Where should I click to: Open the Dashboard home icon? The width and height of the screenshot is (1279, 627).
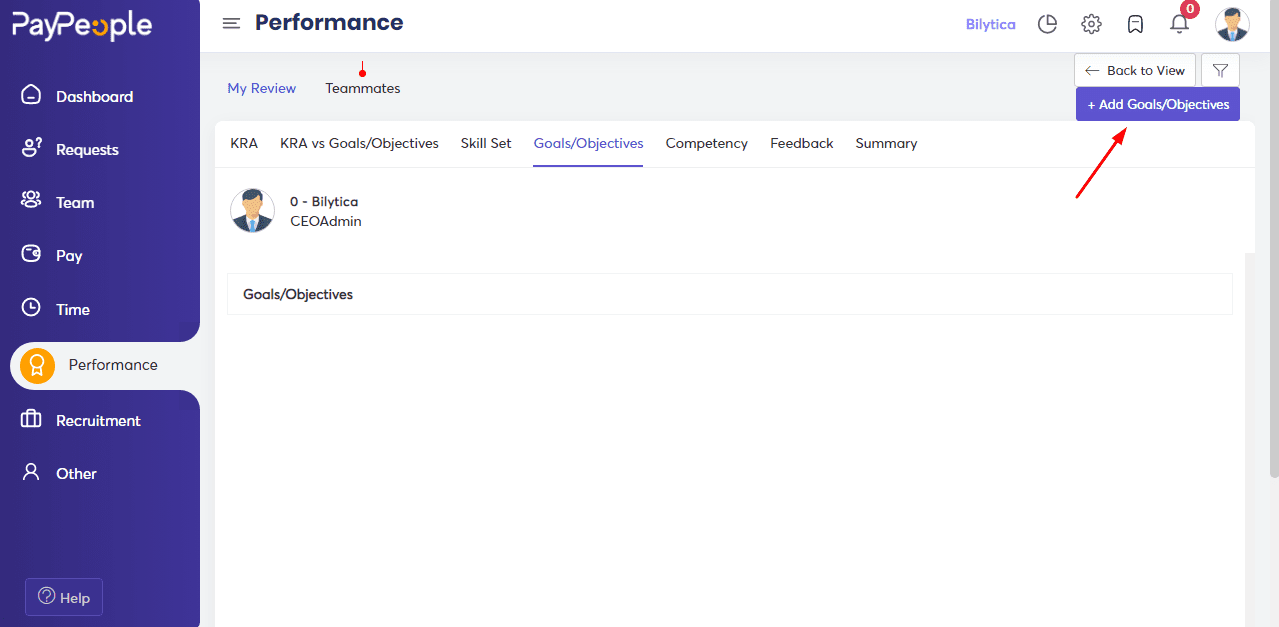(32, 96)
